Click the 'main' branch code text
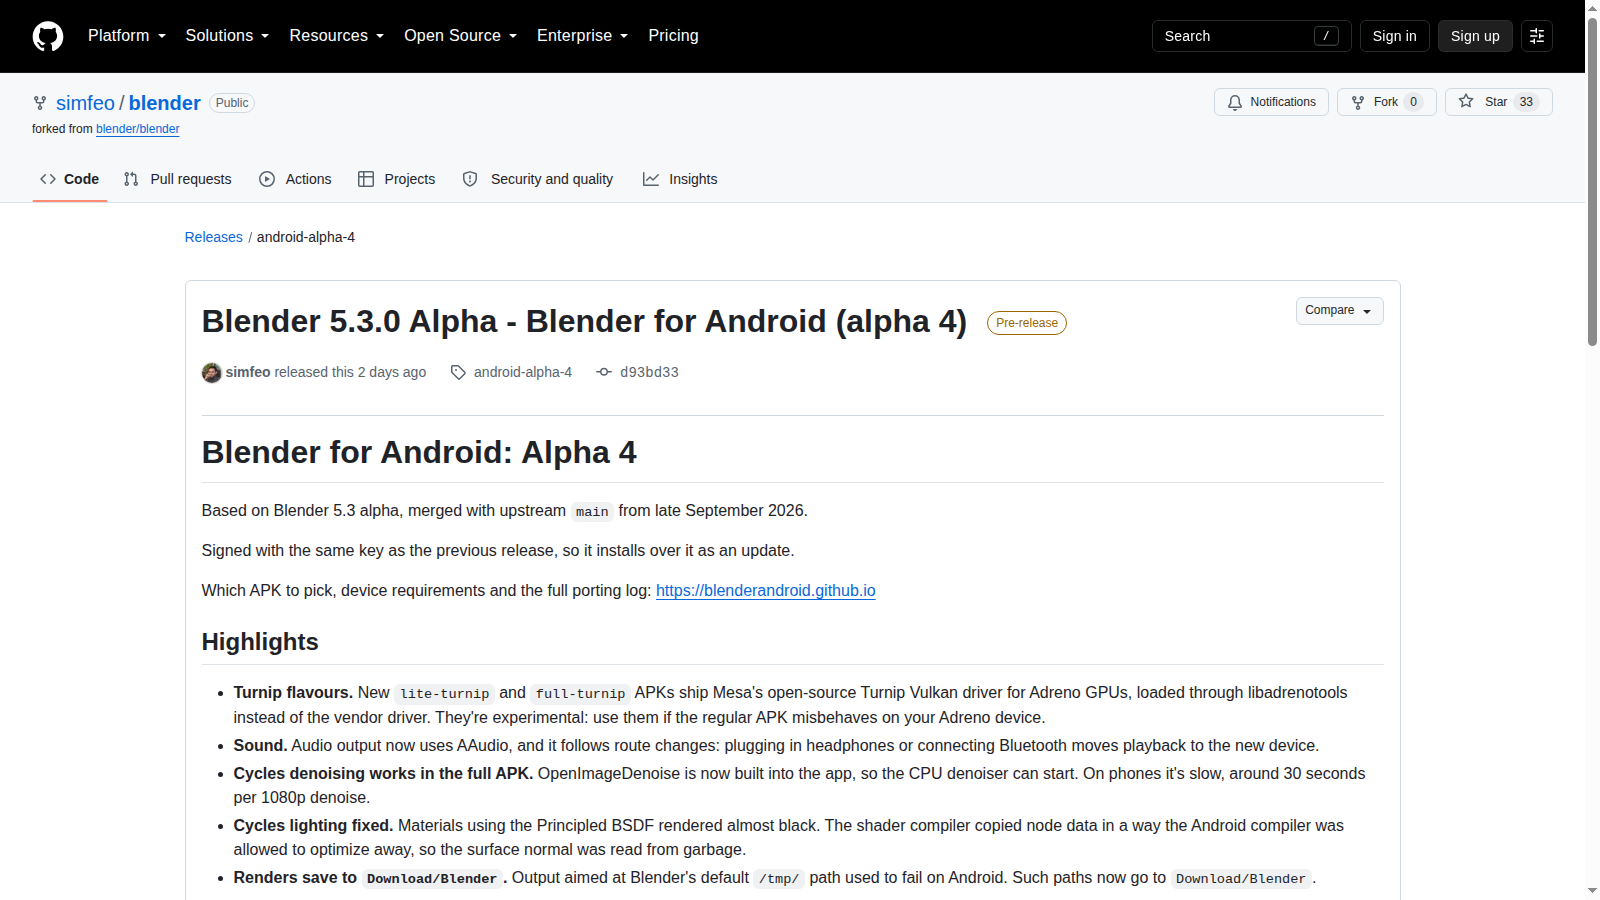This screenshot has width=1600, height=900. [592, 512]
